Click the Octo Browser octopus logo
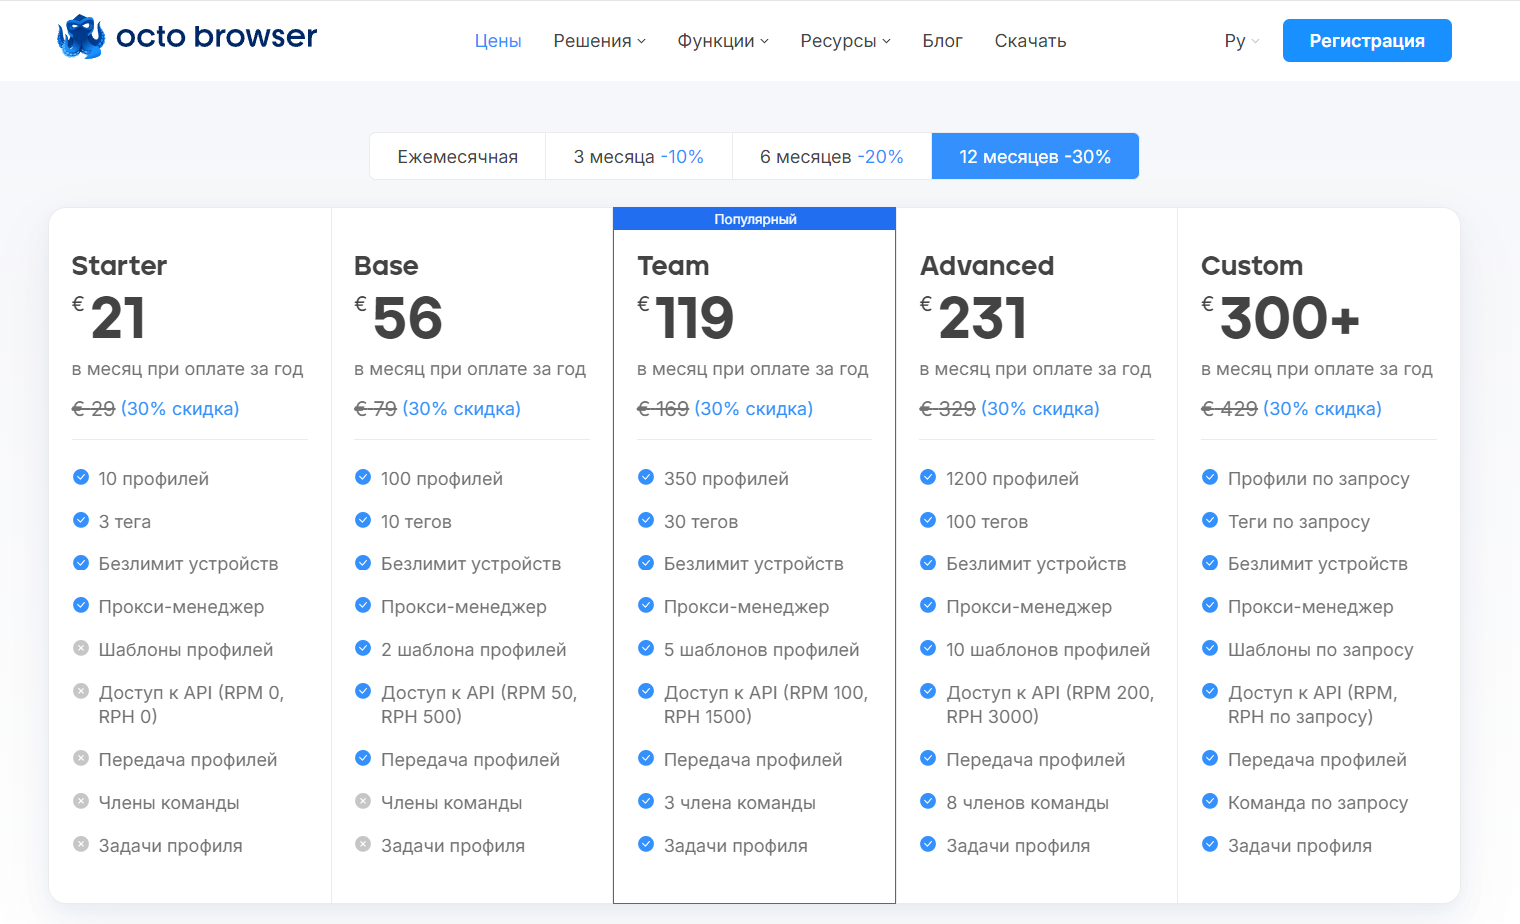The height and width of the screenshot is (924, 1520). 81,37
